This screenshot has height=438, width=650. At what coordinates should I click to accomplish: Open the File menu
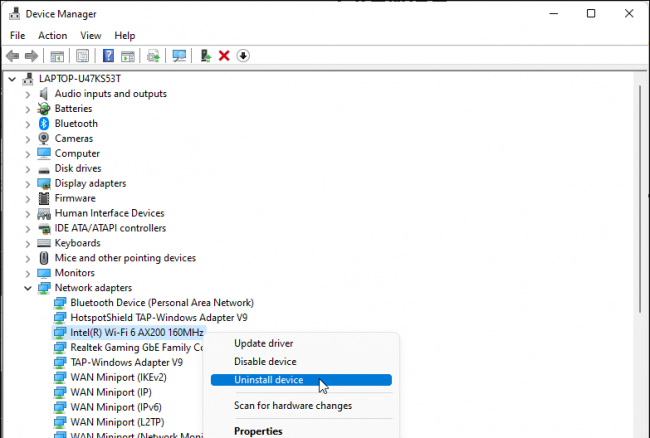(x=17, y=36)
